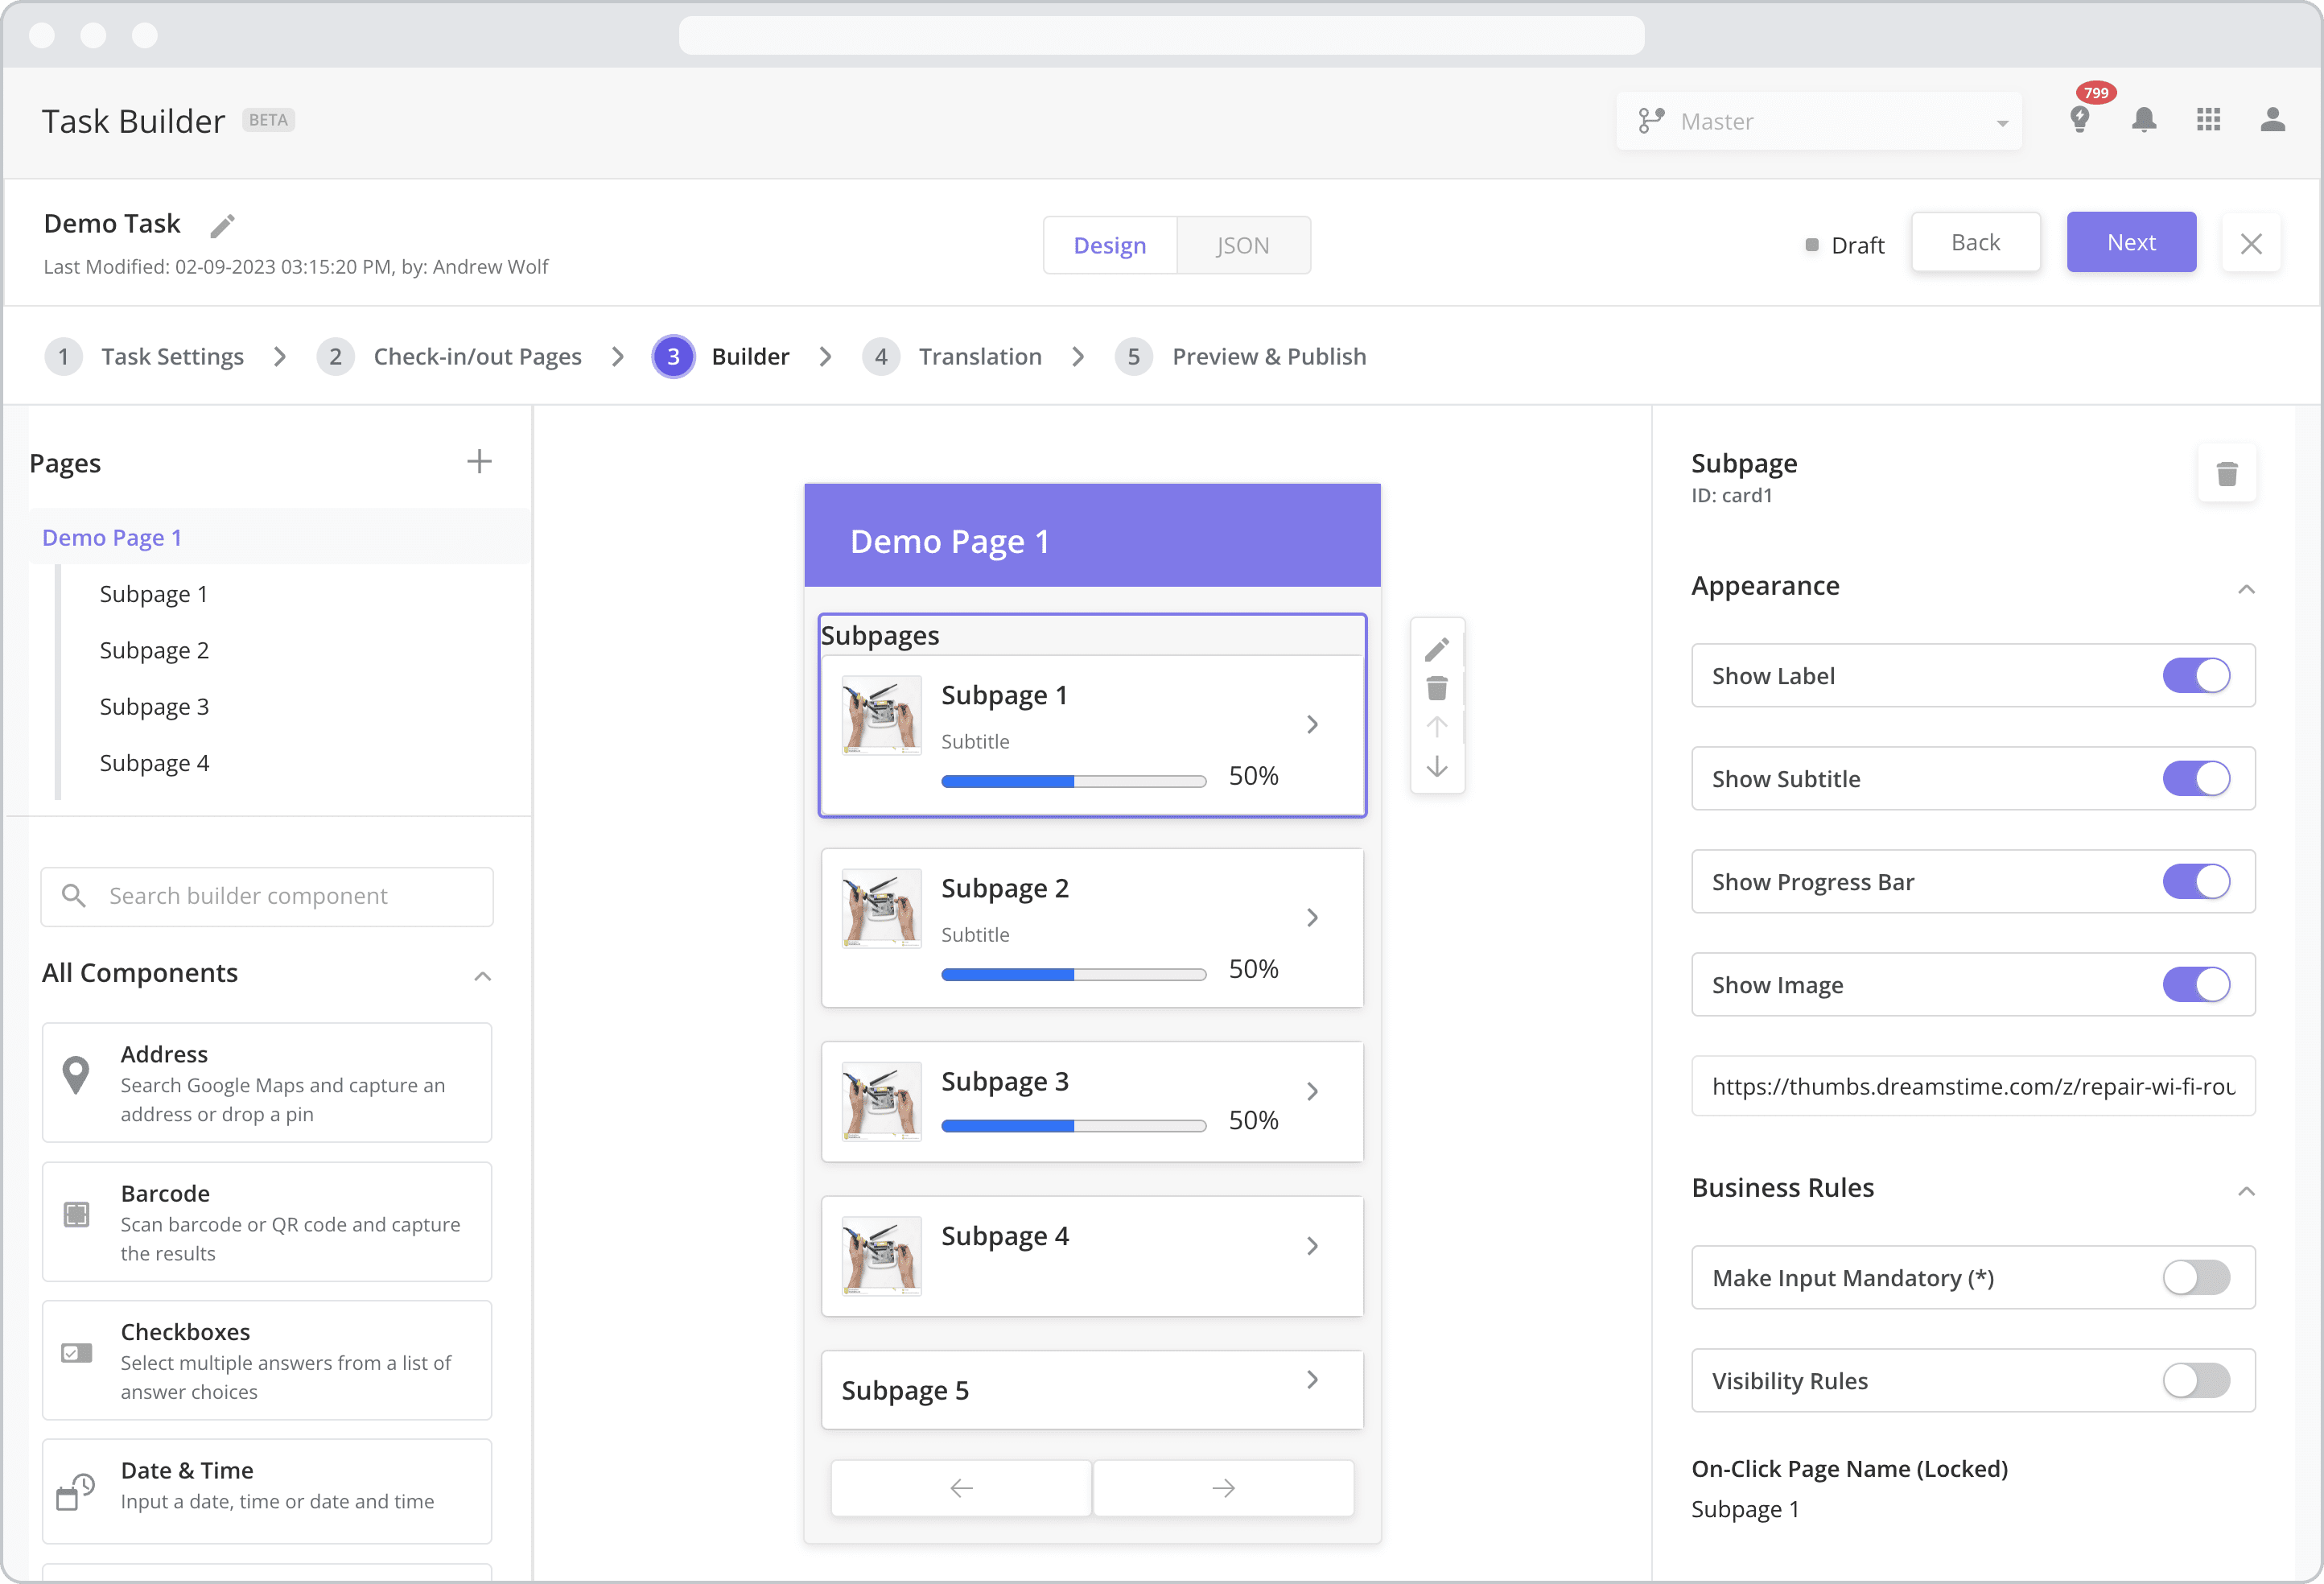
Task: Open the lightbulb tips icon with 799 badge
Action: [2080, 120]
